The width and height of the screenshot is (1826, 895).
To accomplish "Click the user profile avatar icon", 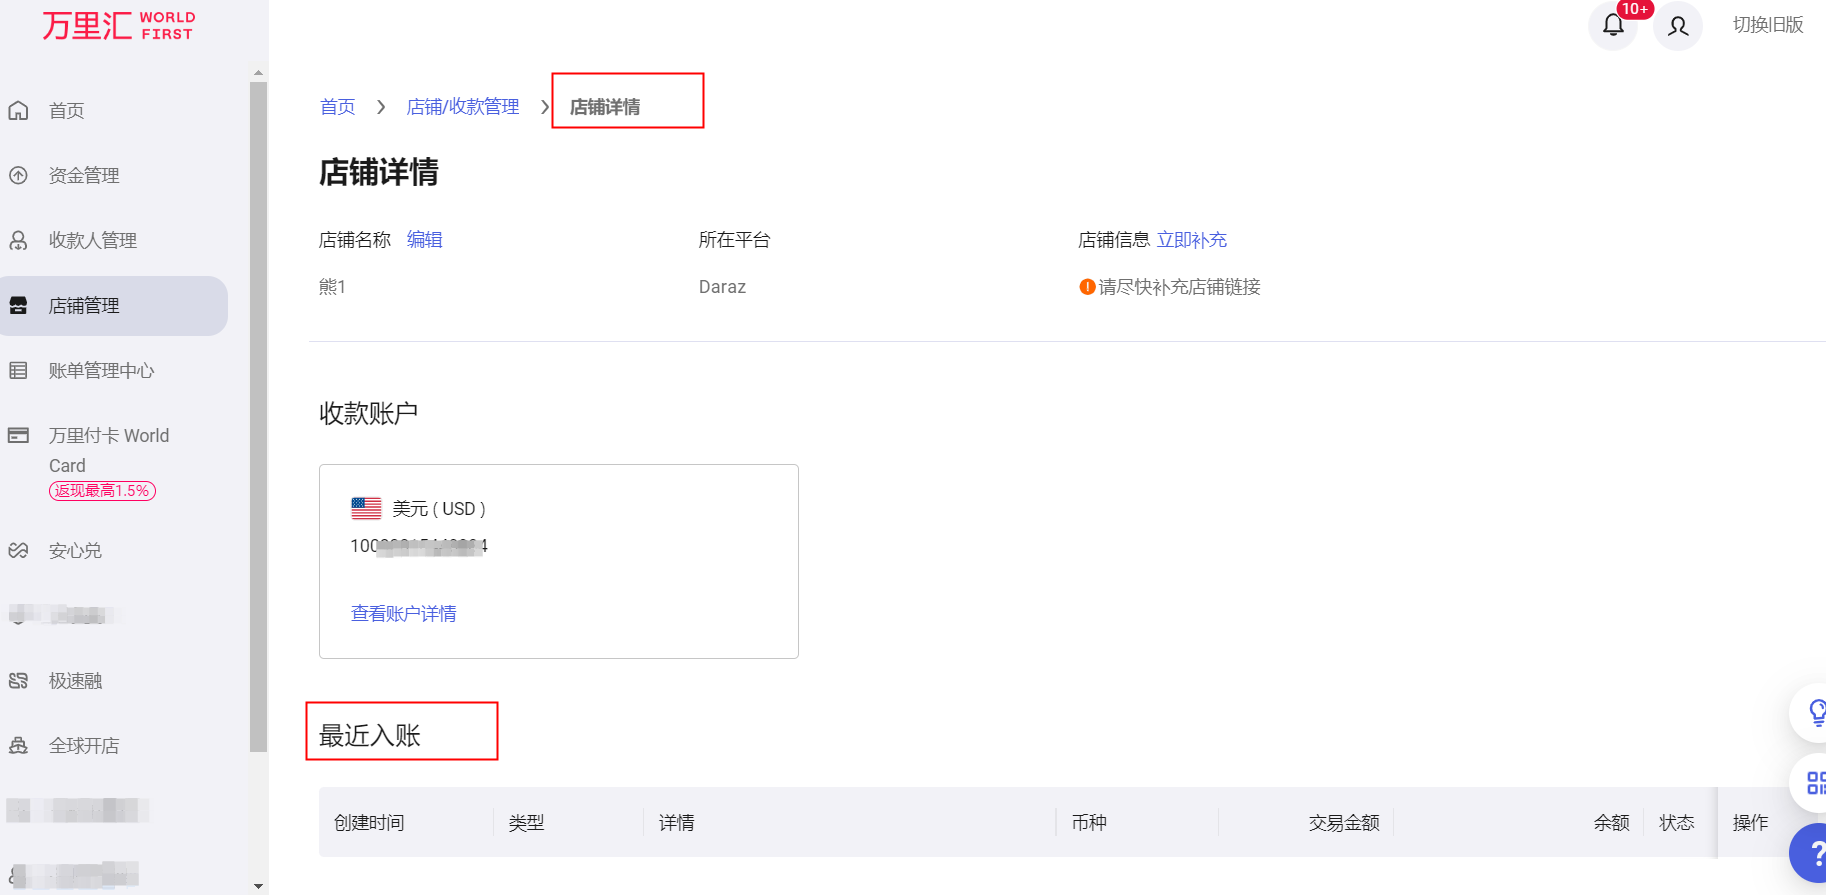I will (1678, 26).
